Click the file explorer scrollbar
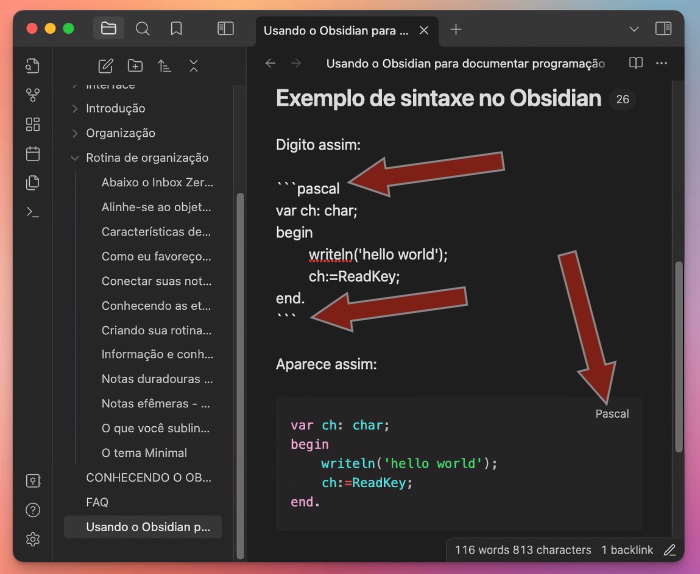This screenshot has width=700, height=574. pos(240,375)
